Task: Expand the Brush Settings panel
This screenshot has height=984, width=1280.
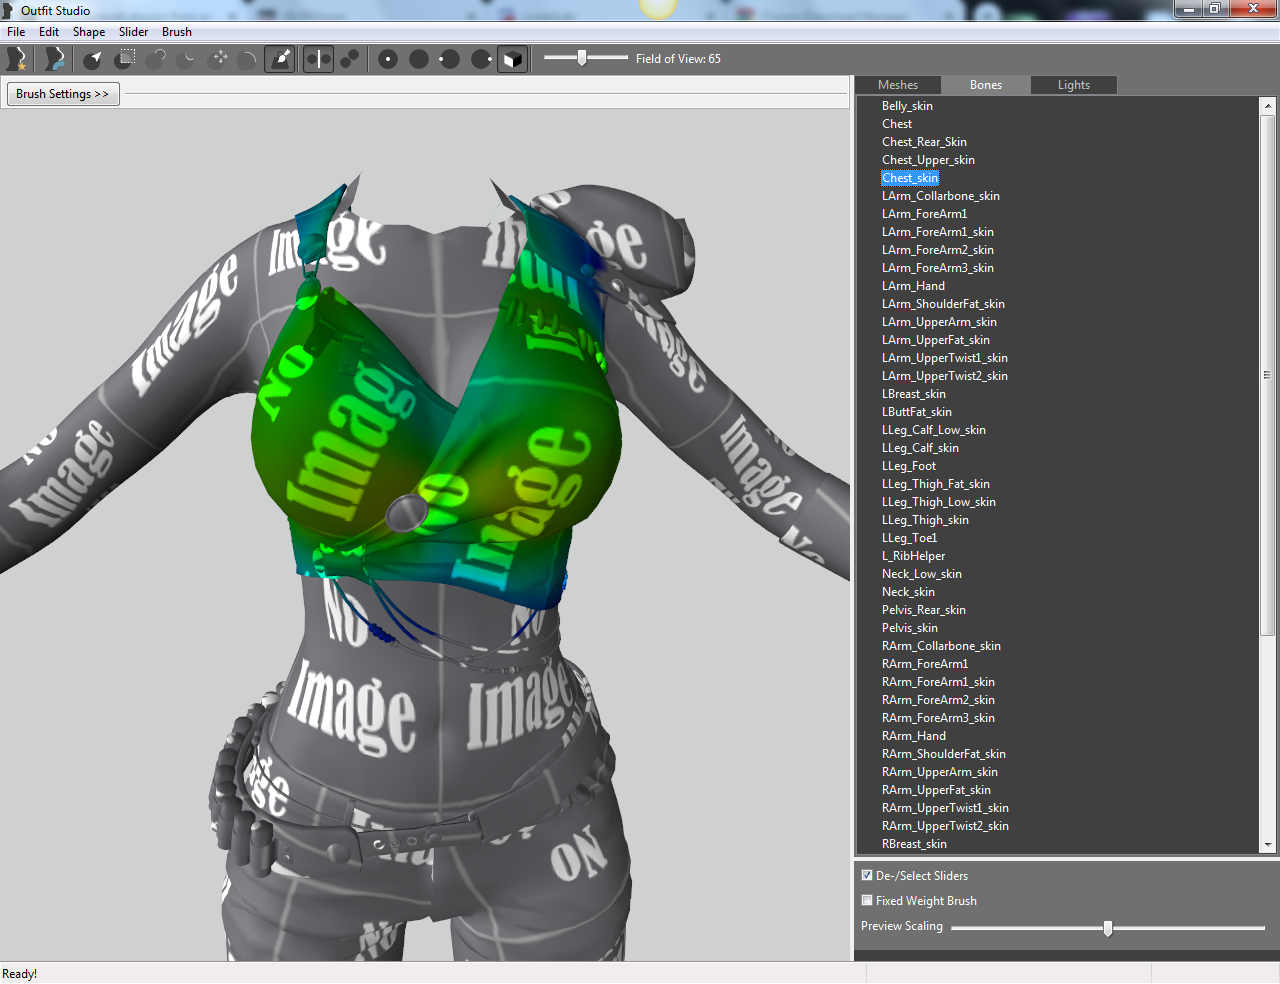Action: [62, 94]
